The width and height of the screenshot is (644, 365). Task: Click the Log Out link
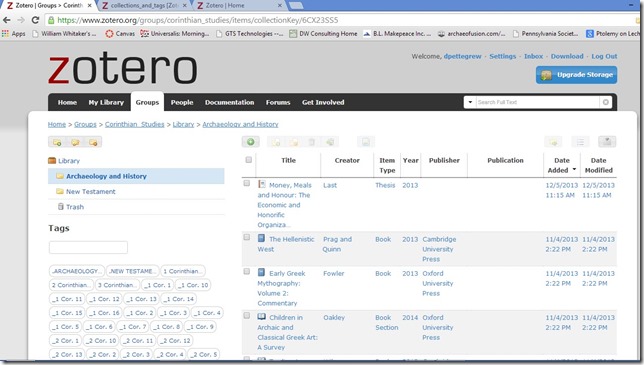pos(604,56)
